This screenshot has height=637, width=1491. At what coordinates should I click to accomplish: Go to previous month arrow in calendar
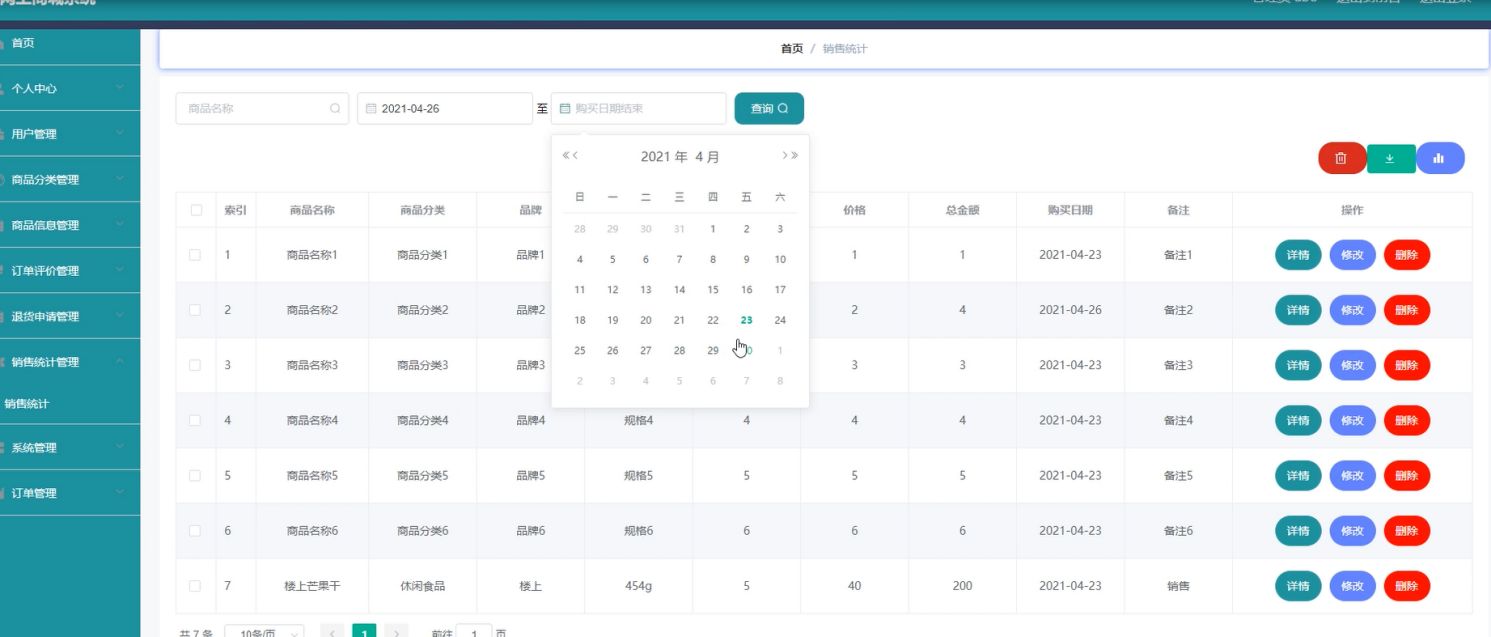576,156
